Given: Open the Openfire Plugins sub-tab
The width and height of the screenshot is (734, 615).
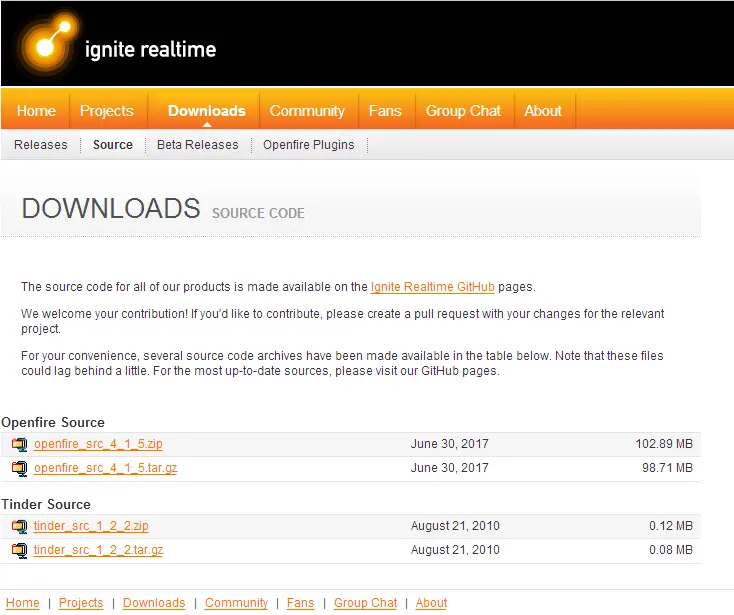Looking at the screenshot, I should pos(308,145).
